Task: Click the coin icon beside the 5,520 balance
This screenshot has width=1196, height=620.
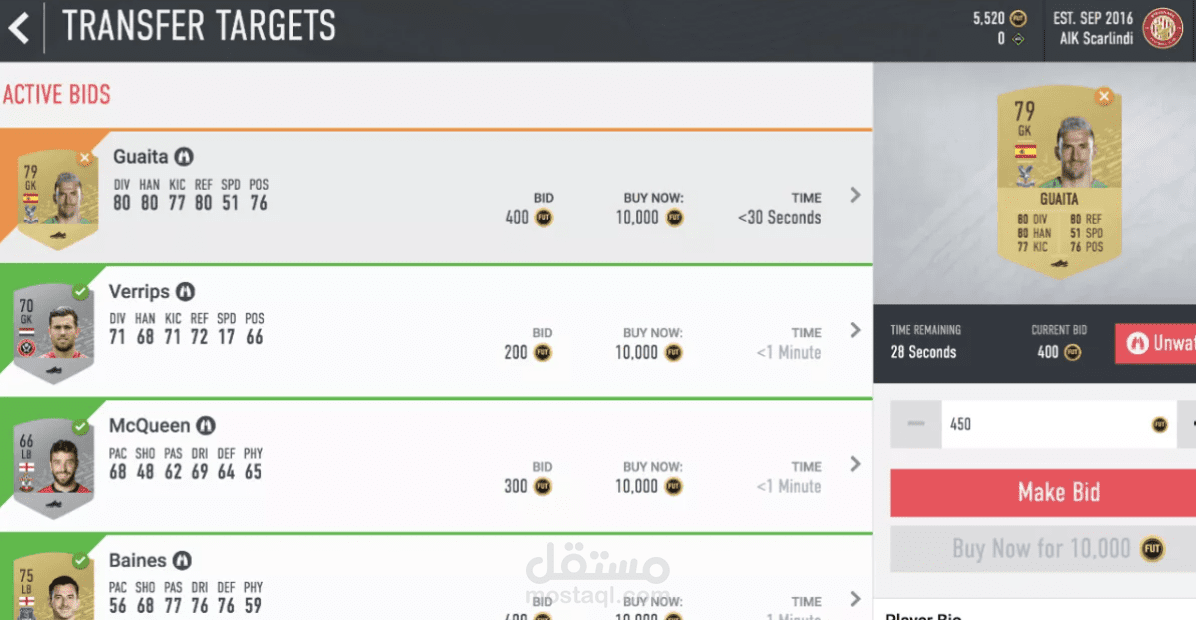Action: point(1018,18)
